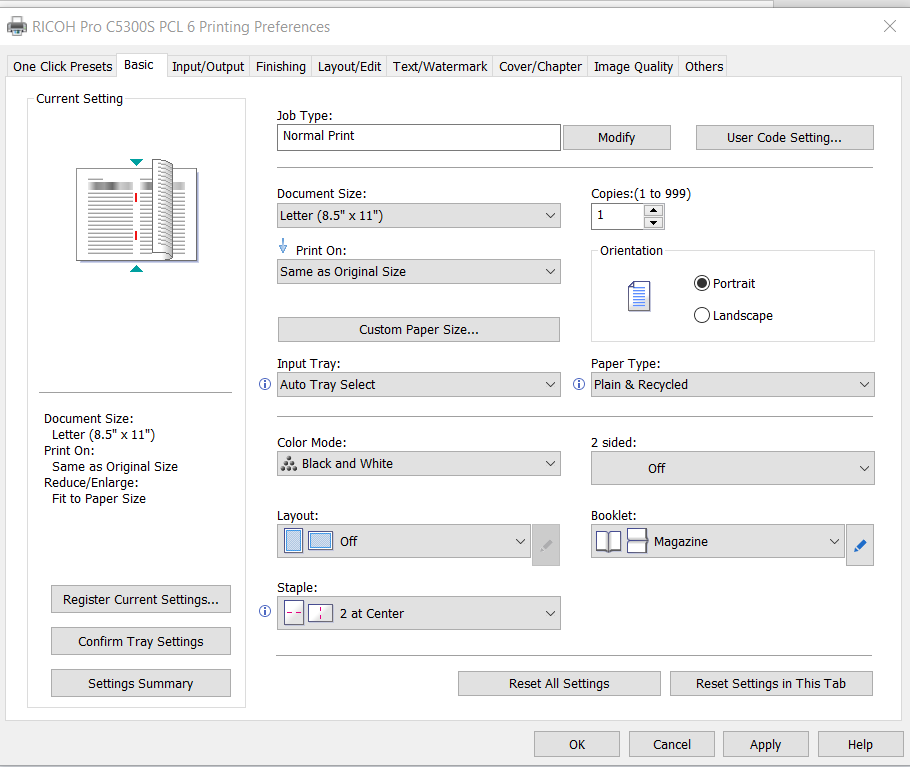
Task: Click the Apply button
Action: [765, 744]
